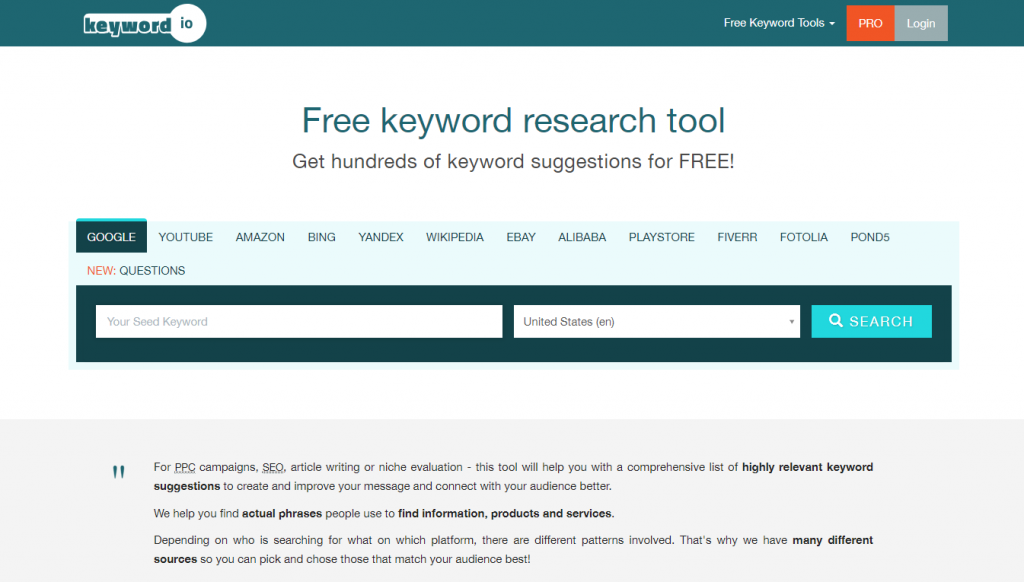The height and width of the screenshot is (582, 1024).
Task: Click the underlined SEO abbreviation
Action: 273,467
